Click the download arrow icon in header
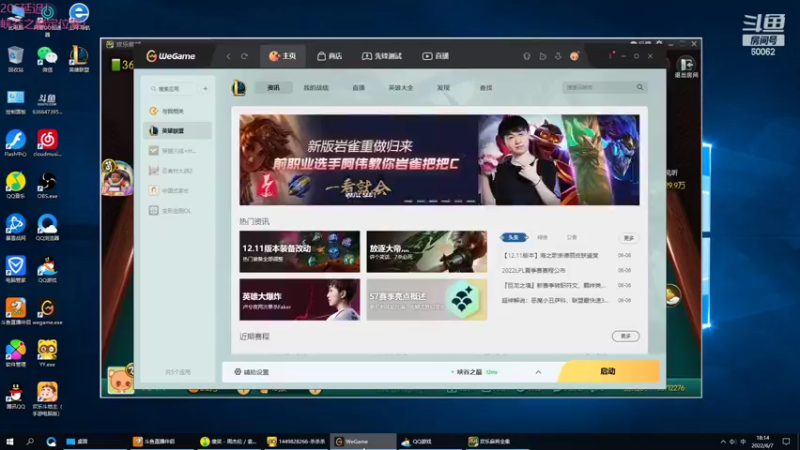Image resolution: width=800 pixels, height=450 pixels. (558, 56)
